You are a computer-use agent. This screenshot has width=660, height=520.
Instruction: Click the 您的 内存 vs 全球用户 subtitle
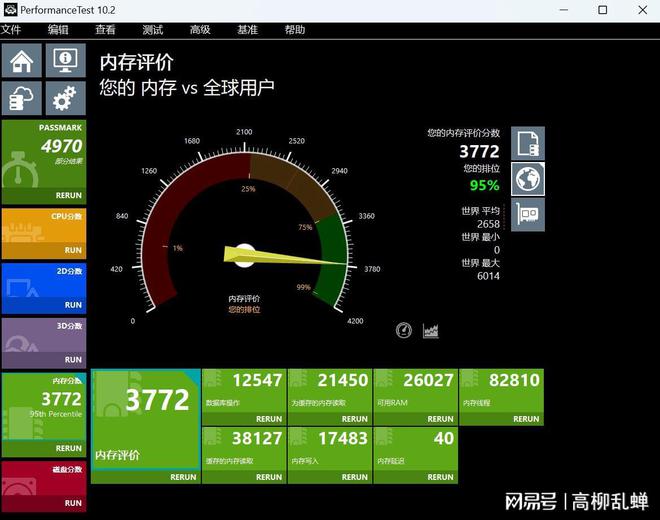[x=187, y=88]
